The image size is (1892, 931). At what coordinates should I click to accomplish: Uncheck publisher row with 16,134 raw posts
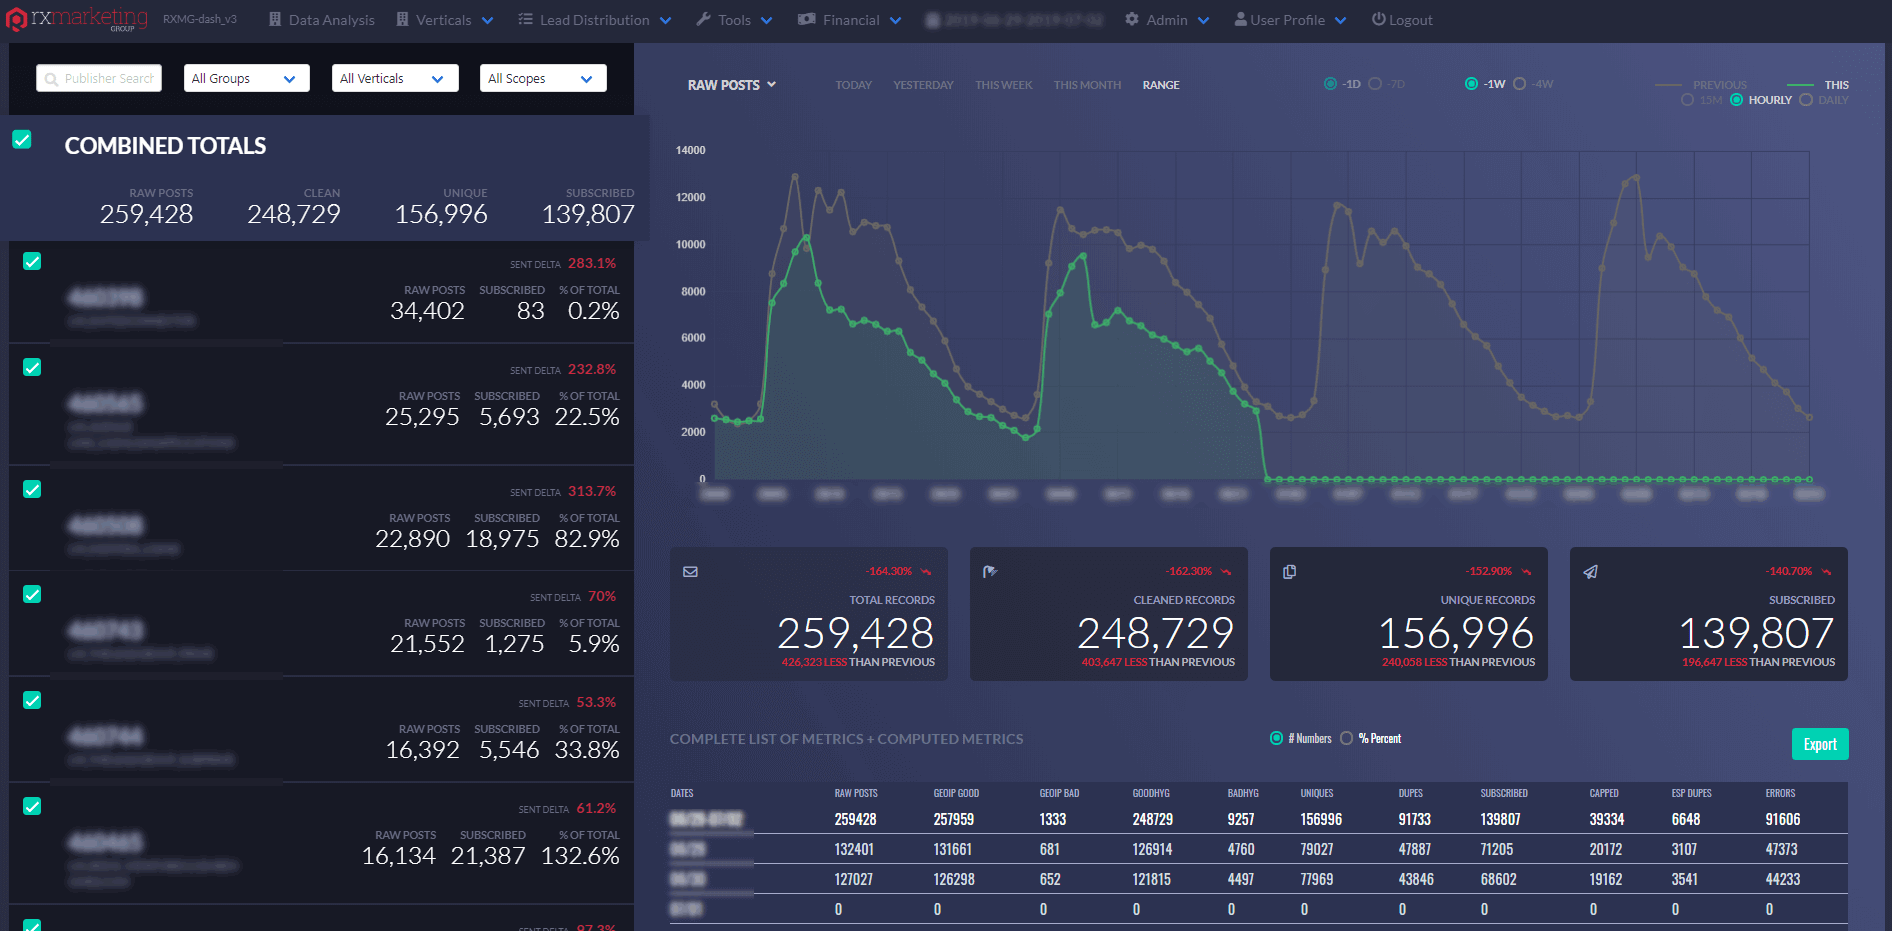point(32,806)
